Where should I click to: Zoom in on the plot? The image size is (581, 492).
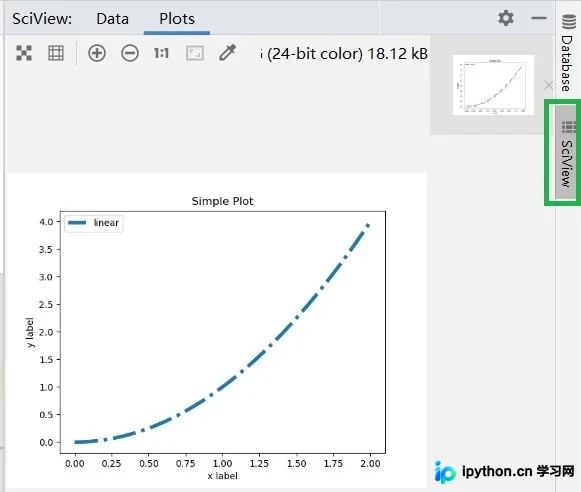tap(97, 53)
